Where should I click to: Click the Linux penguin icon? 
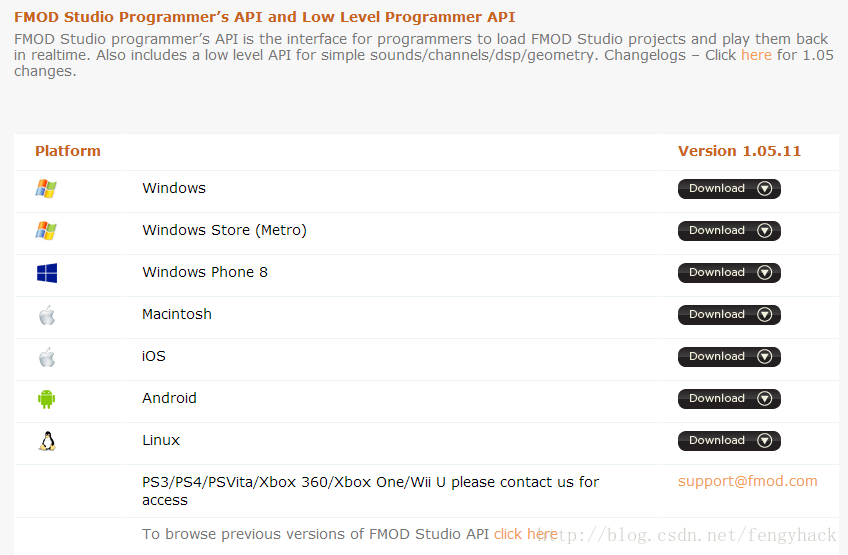click(47, 441)
